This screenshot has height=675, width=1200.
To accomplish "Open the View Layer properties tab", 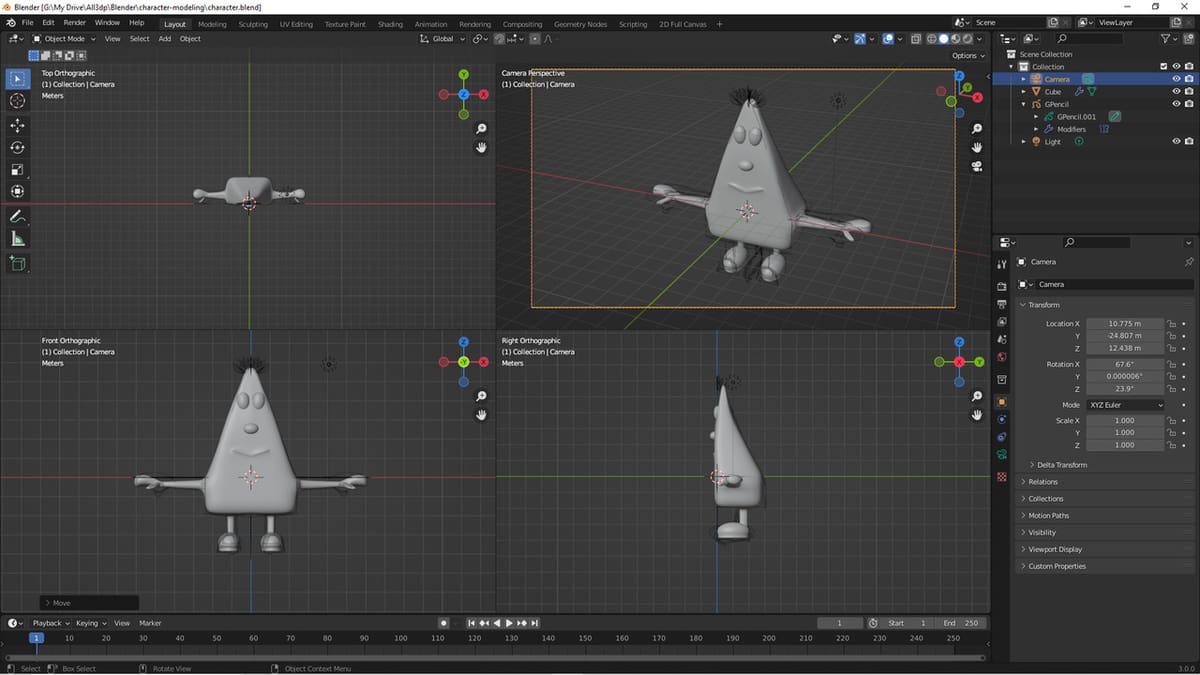I will click(x=1002, y=322).
